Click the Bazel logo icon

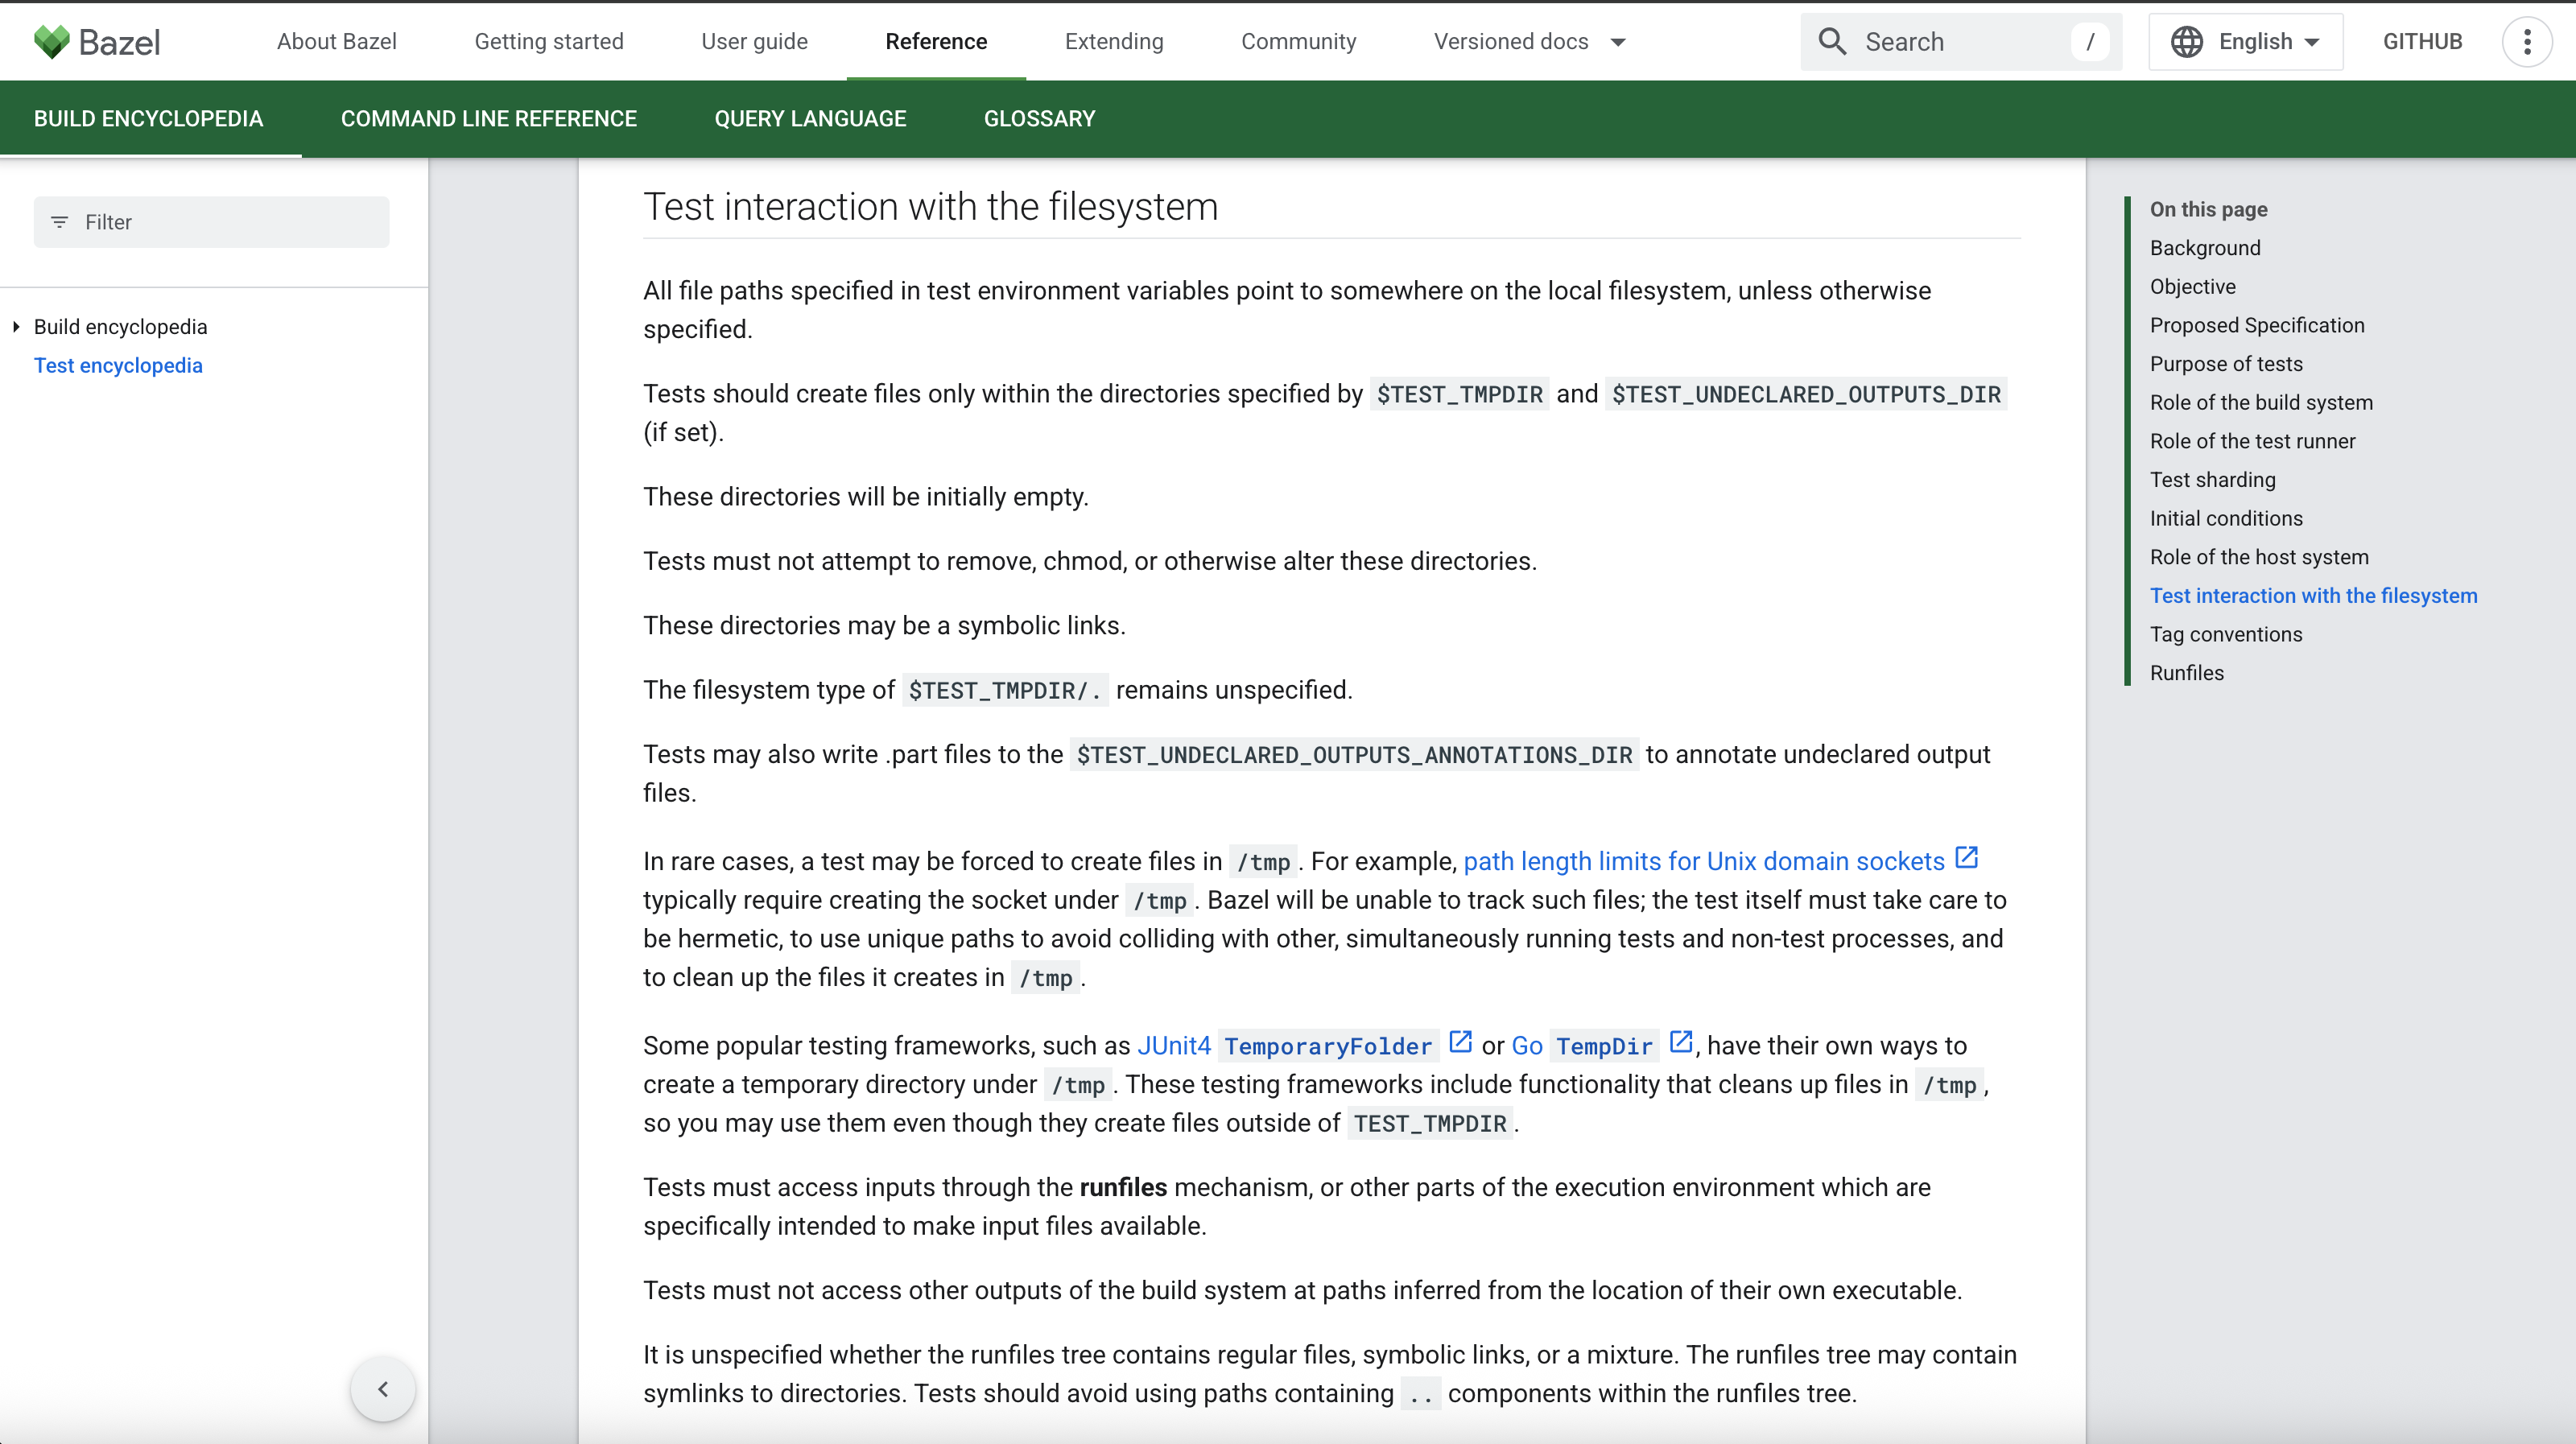click(51, 41)
